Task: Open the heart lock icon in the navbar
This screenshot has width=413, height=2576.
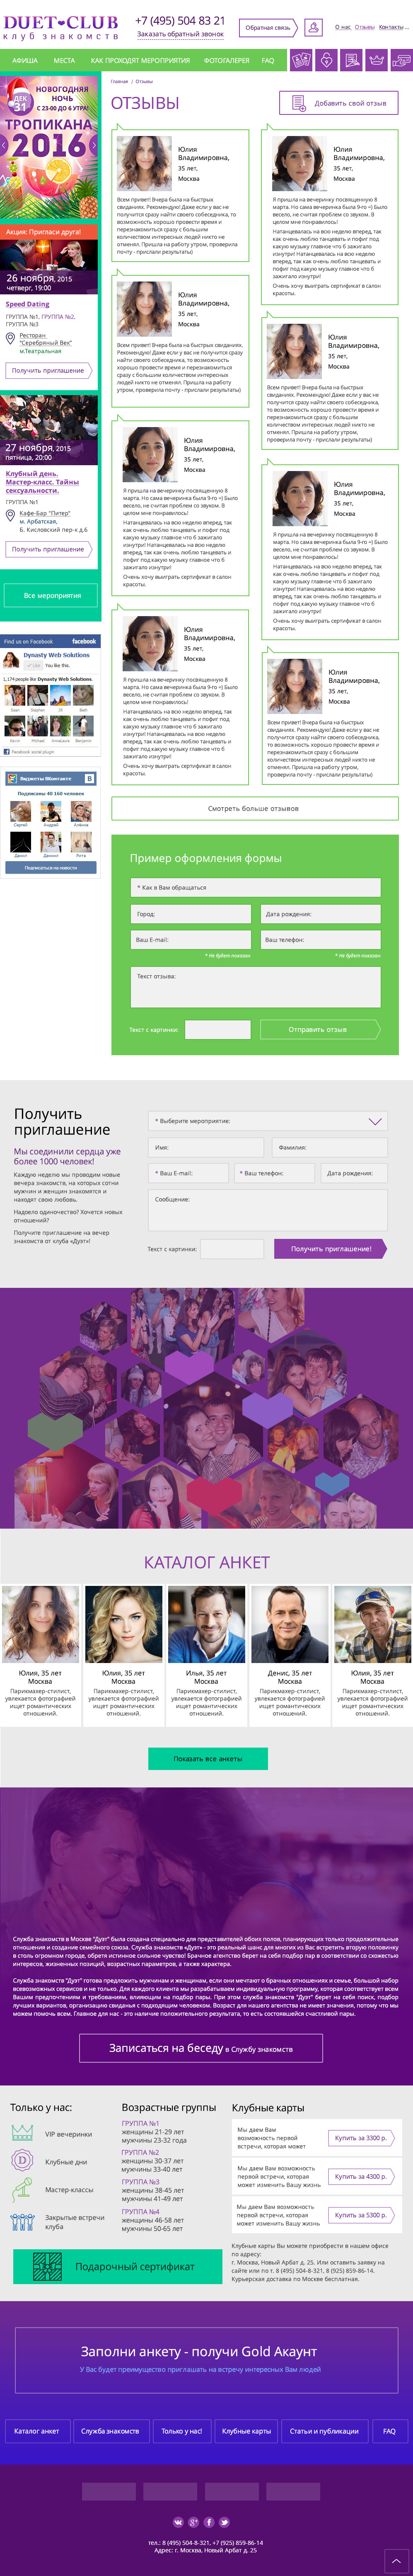Action: coord(326,60)
